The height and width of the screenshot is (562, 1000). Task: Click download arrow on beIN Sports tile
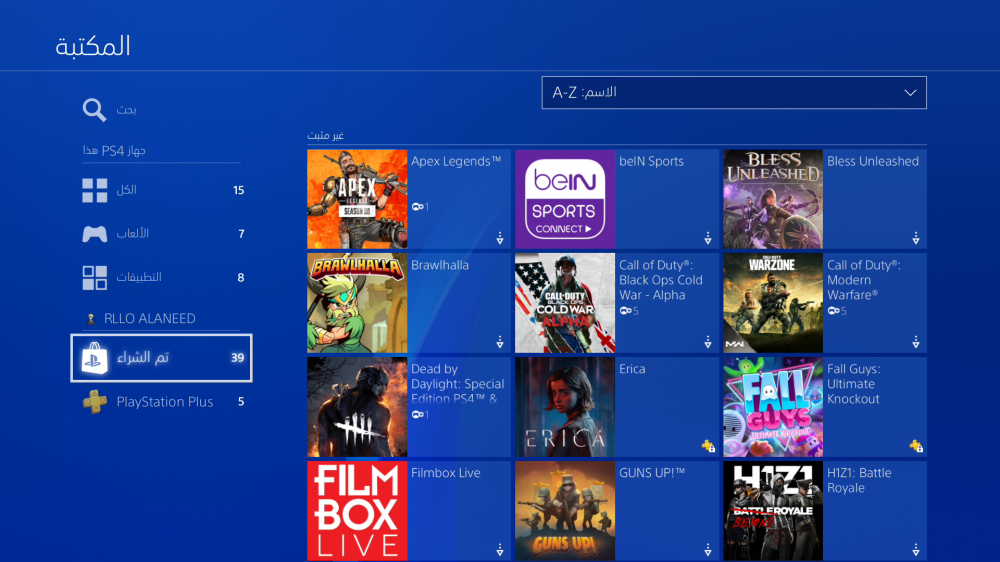pyautogui.click(x=708, y=239)
